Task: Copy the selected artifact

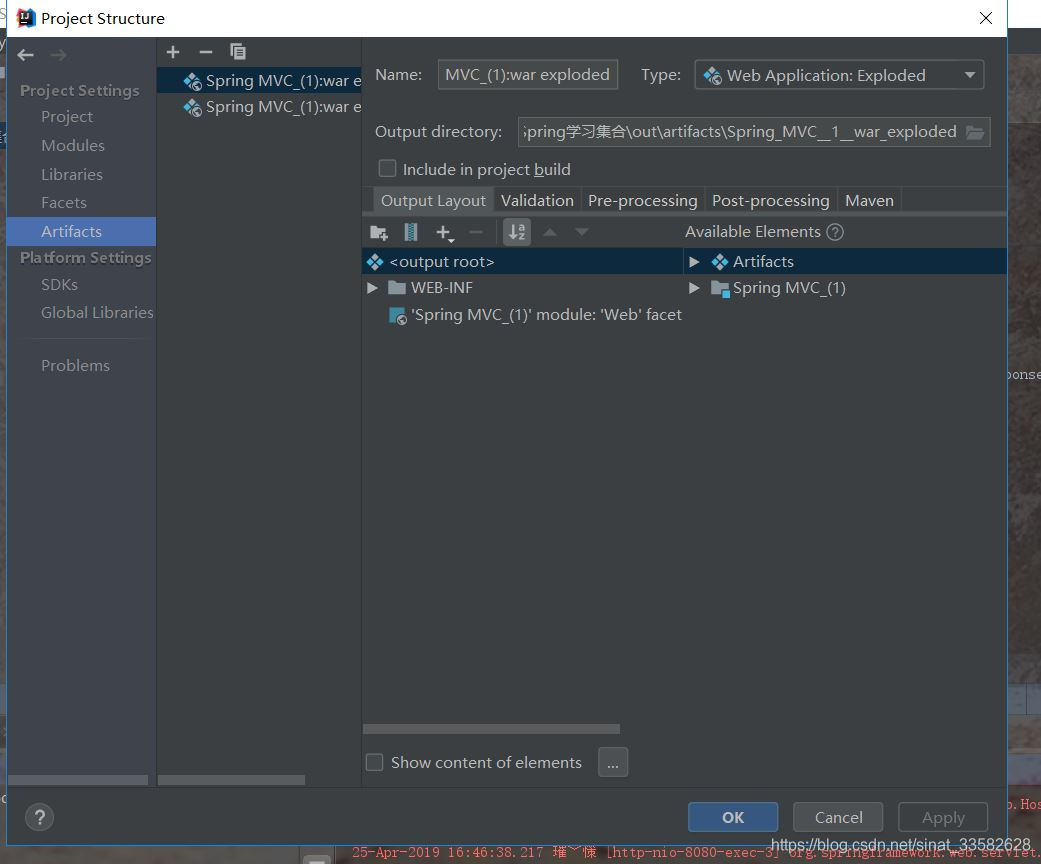Action: point(238,52)
